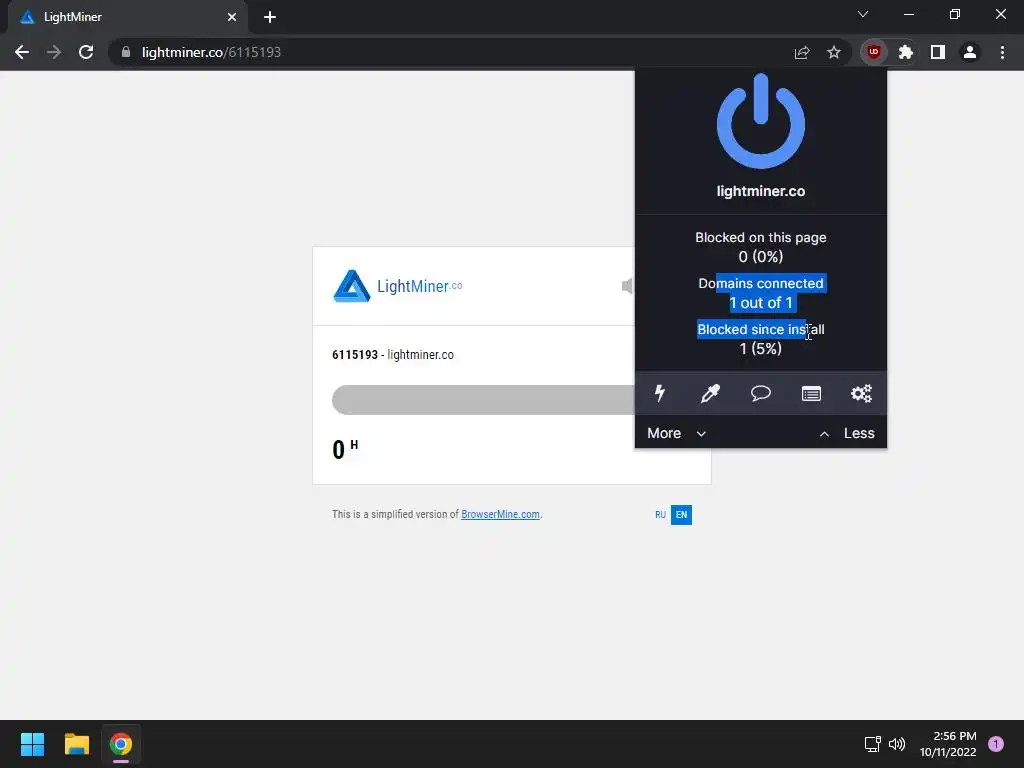Open Chrome three-dot menu

1002,52
